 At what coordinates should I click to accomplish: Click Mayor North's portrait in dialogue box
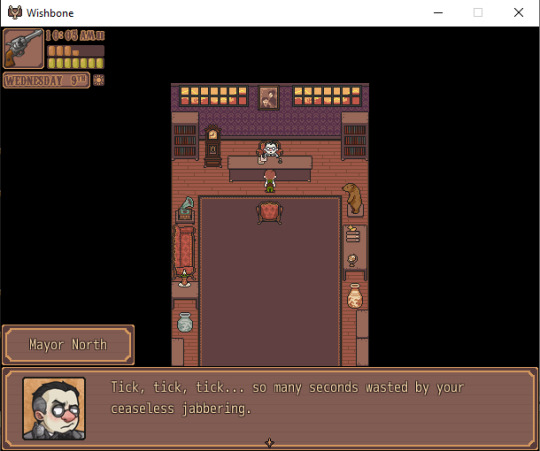click(x=54, y=409)
